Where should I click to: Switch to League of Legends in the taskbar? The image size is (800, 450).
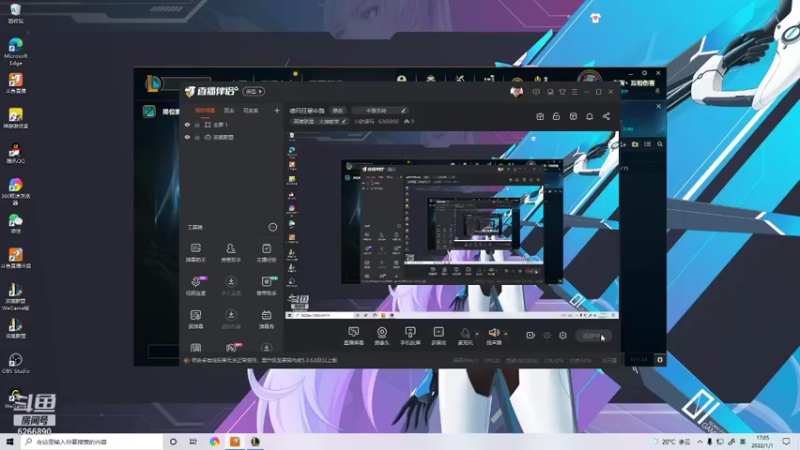coord(255,441)
